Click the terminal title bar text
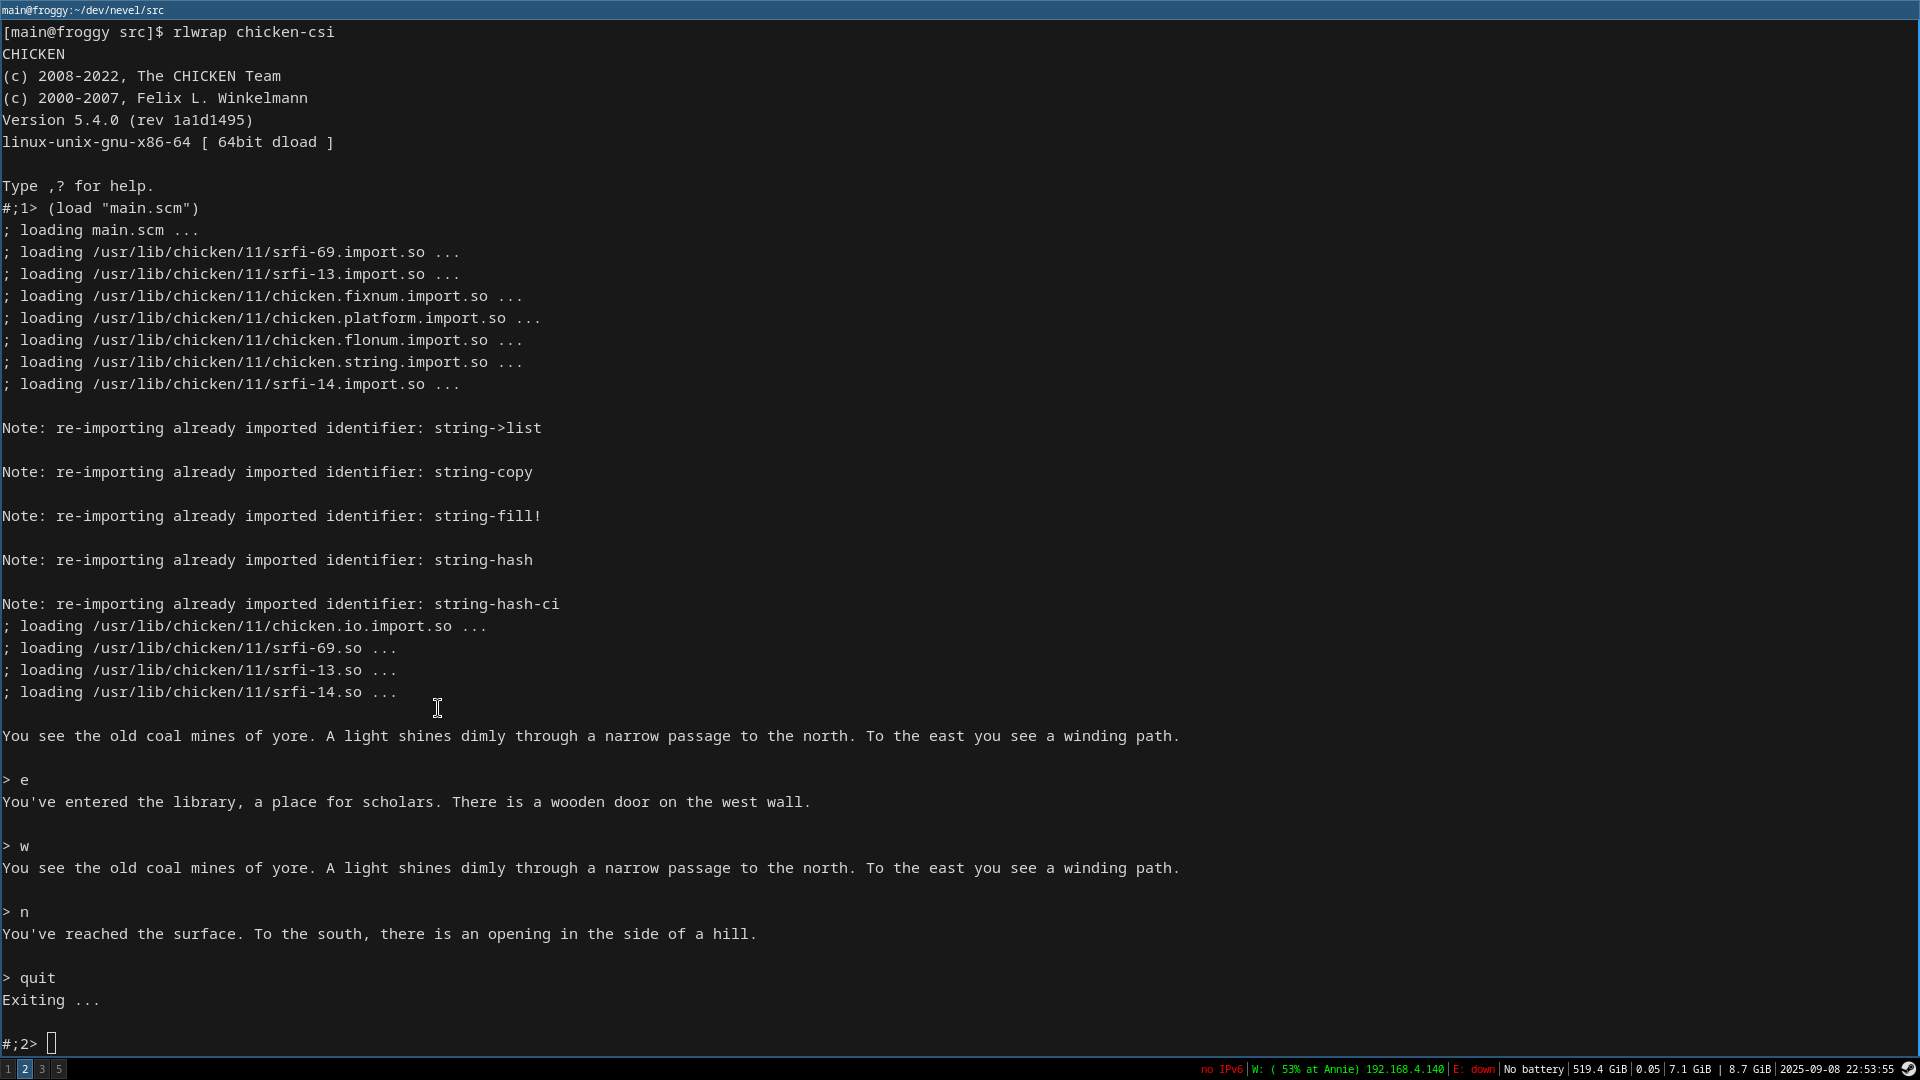The image size is (1920, 1080). (83, 10)
